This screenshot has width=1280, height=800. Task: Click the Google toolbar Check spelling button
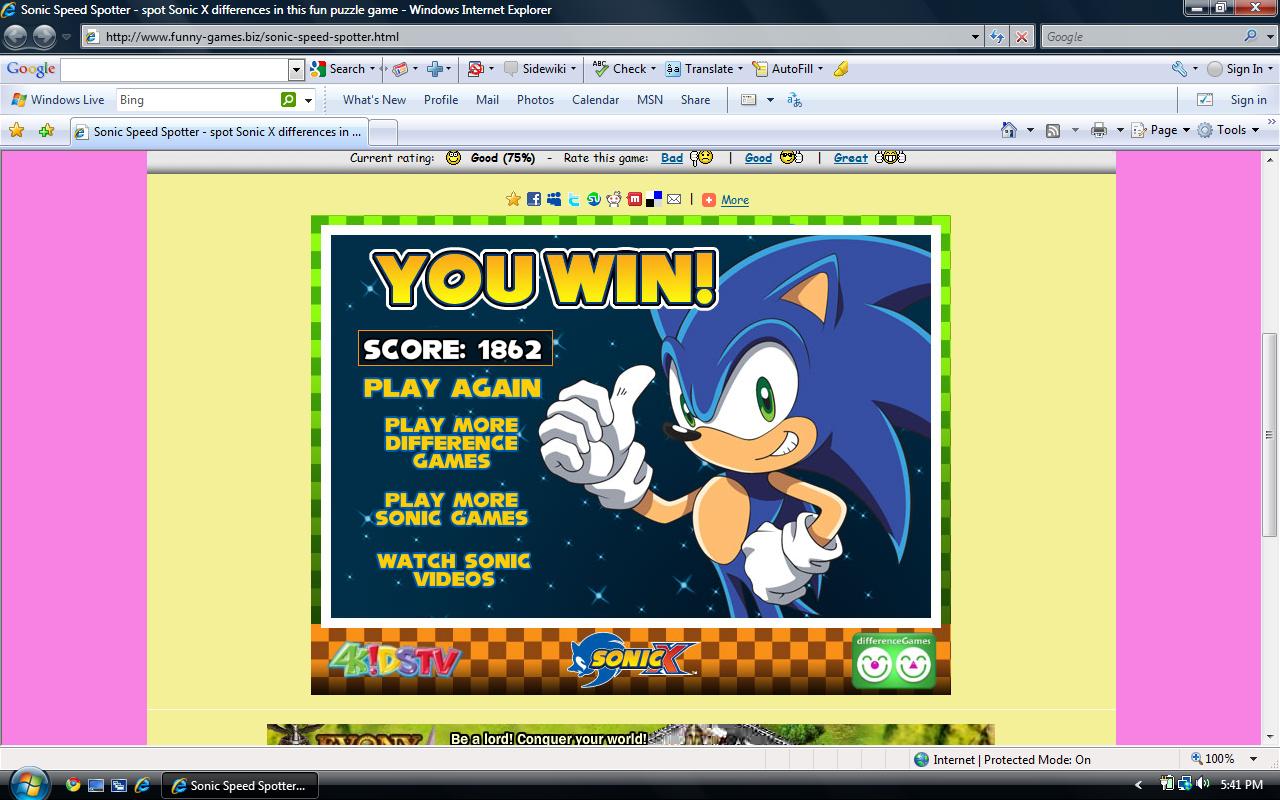click(x=620, y=69)
